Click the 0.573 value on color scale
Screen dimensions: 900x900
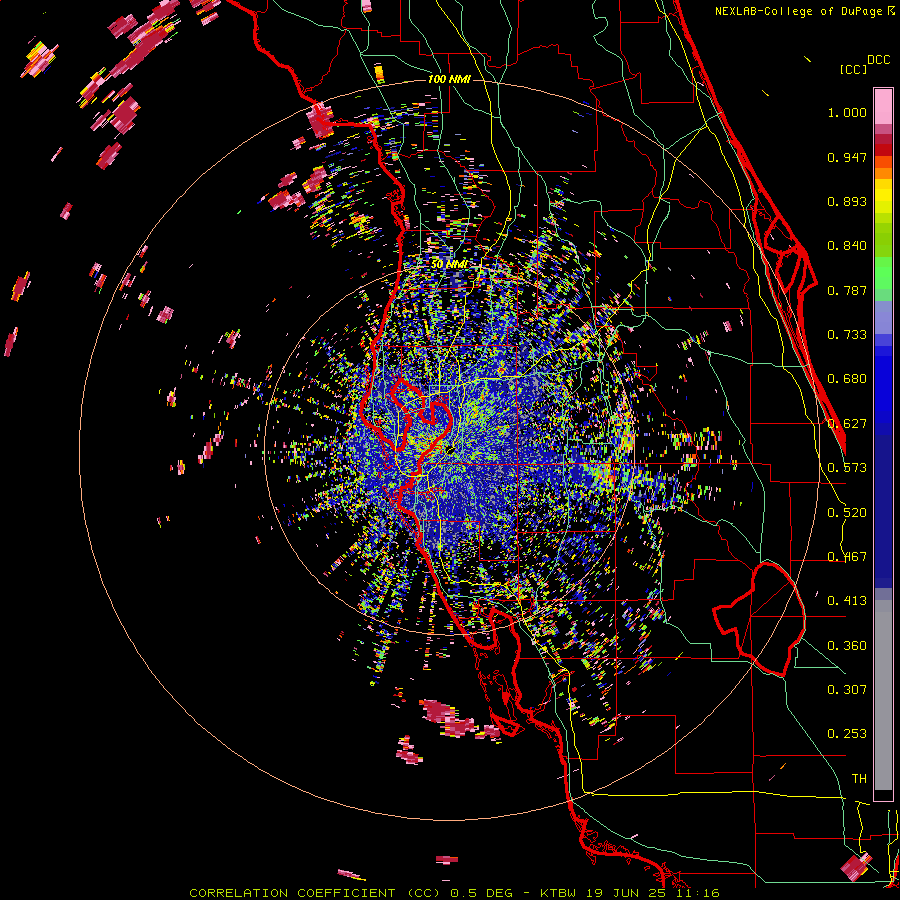click(847, 468)
